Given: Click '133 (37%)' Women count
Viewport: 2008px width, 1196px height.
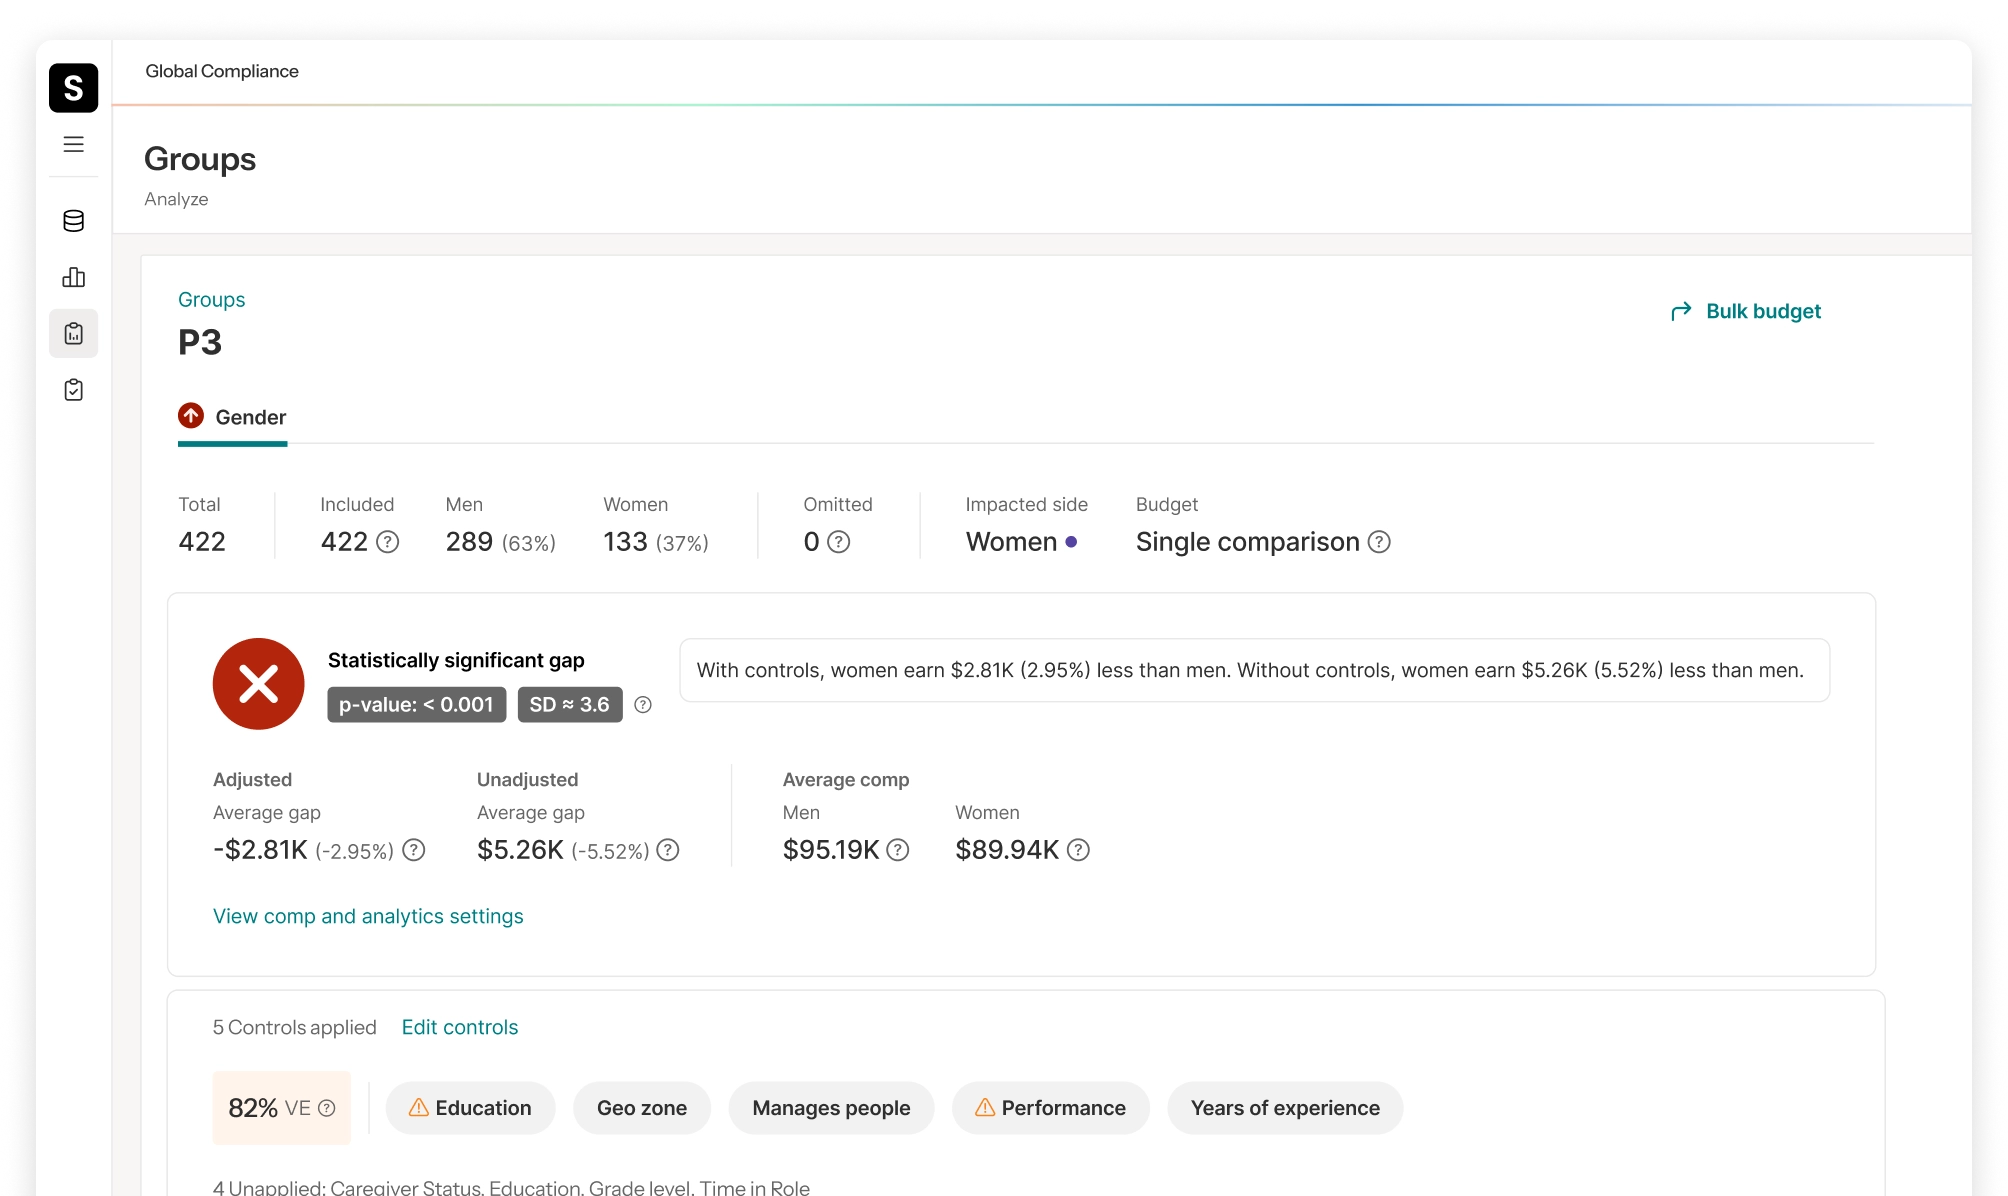Looking at the screenshot, I should (x=656, y=542).
